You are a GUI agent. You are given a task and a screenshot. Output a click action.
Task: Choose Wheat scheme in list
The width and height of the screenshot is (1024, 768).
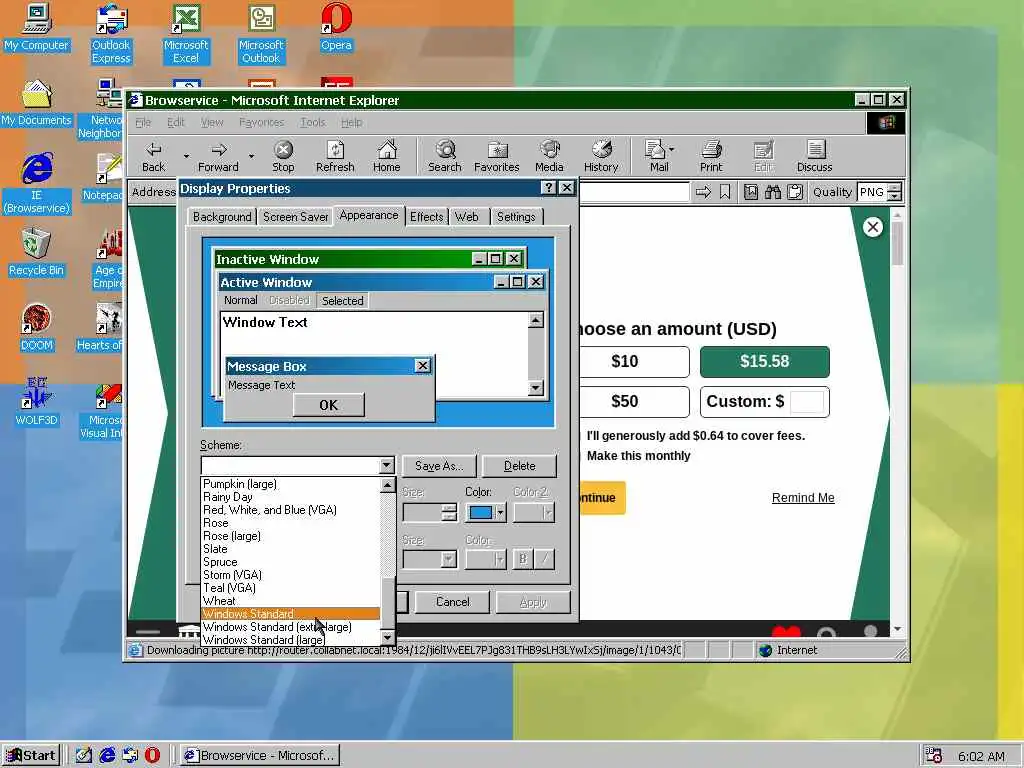pos(291,601)
